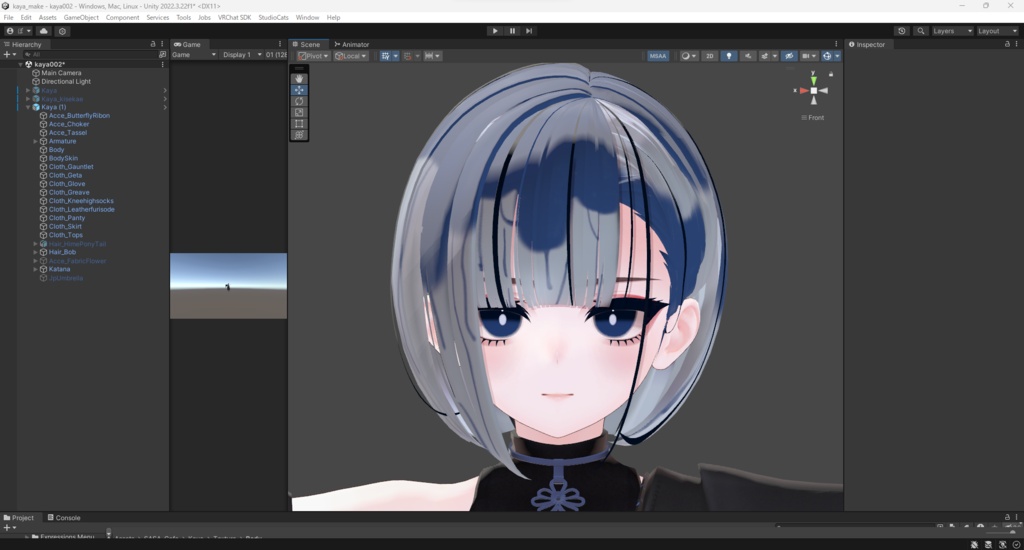
Task: Click the green Y axis of the orientation gizmo
Action: click(x=814, y=79)
